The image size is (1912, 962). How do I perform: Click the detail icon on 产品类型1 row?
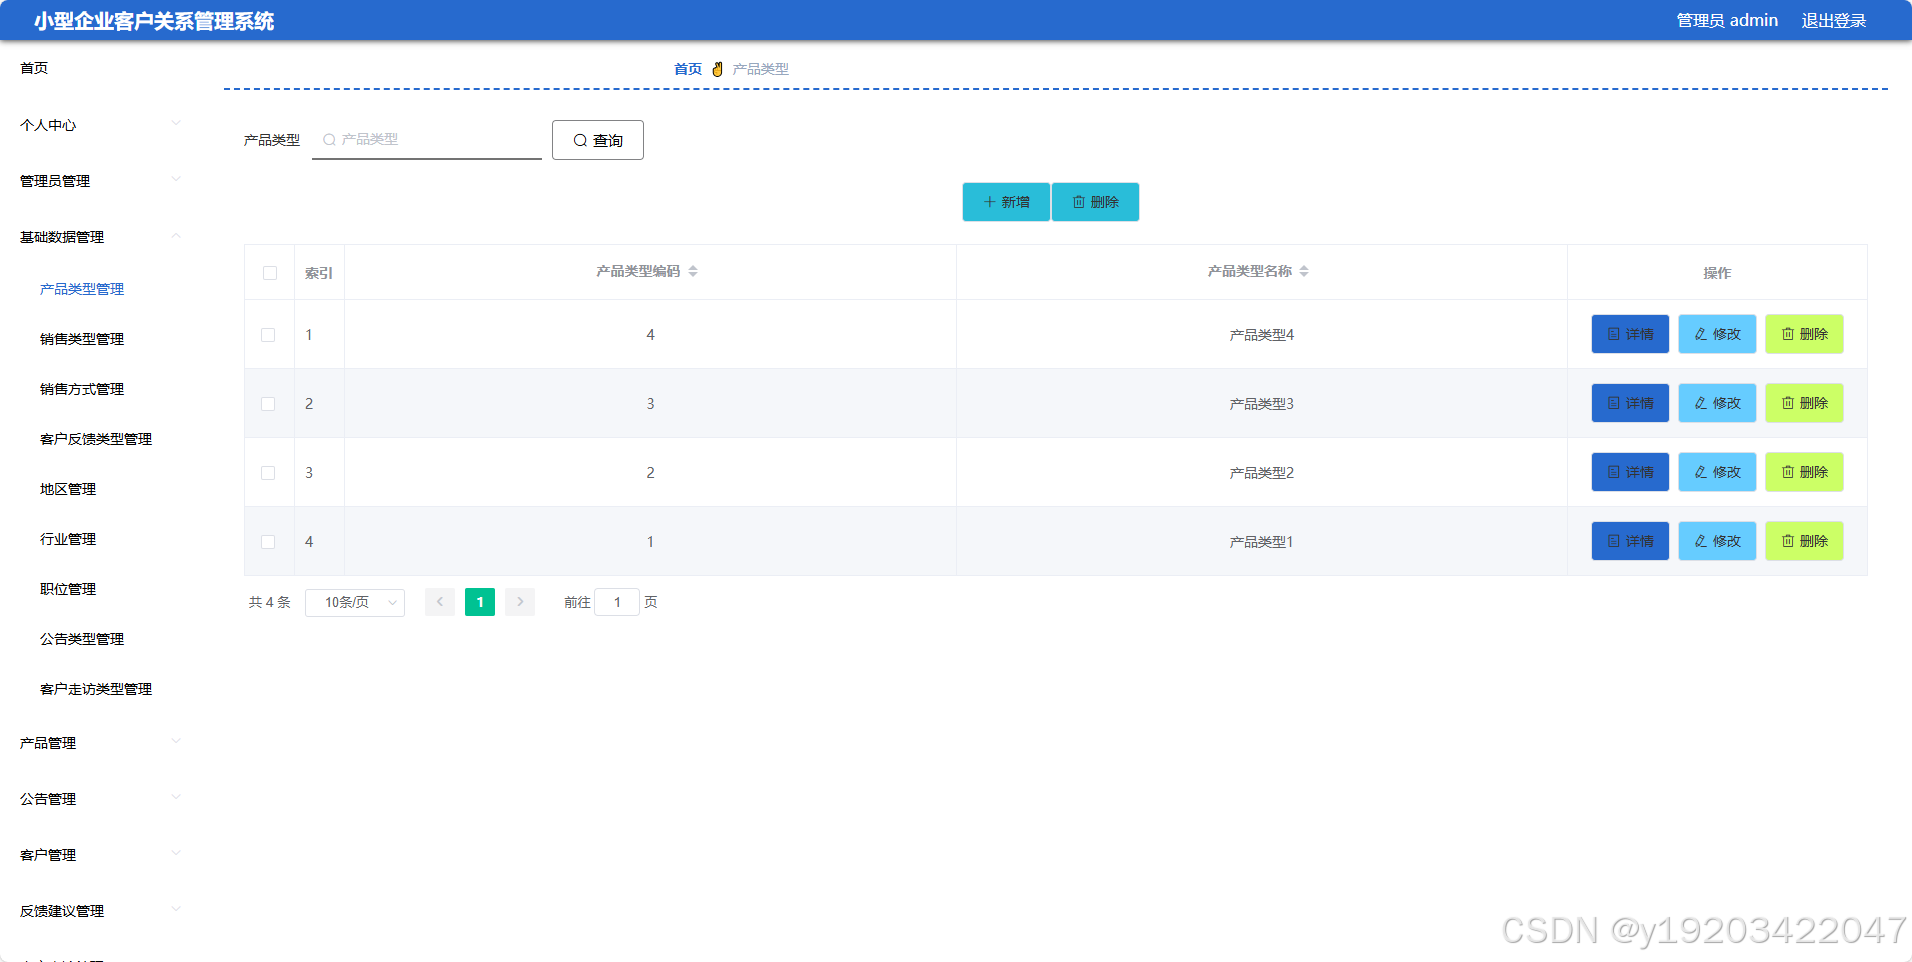pos(1613,541)
